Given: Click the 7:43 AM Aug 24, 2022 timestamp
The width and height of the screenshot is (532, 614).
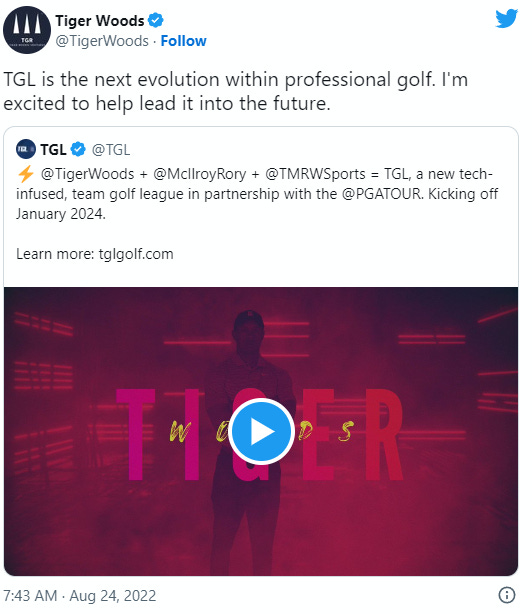Looking at the screenshot, I should [x=79, y=596].
